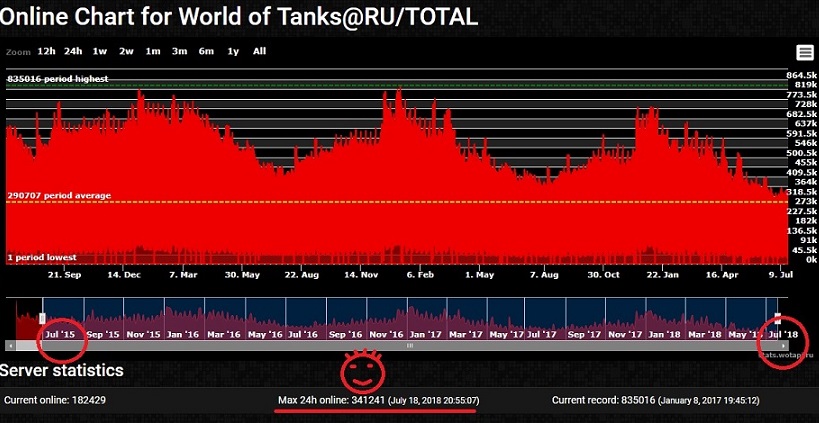Click the 290707 period average label
The image size is (819, 423).
[59, 195]
